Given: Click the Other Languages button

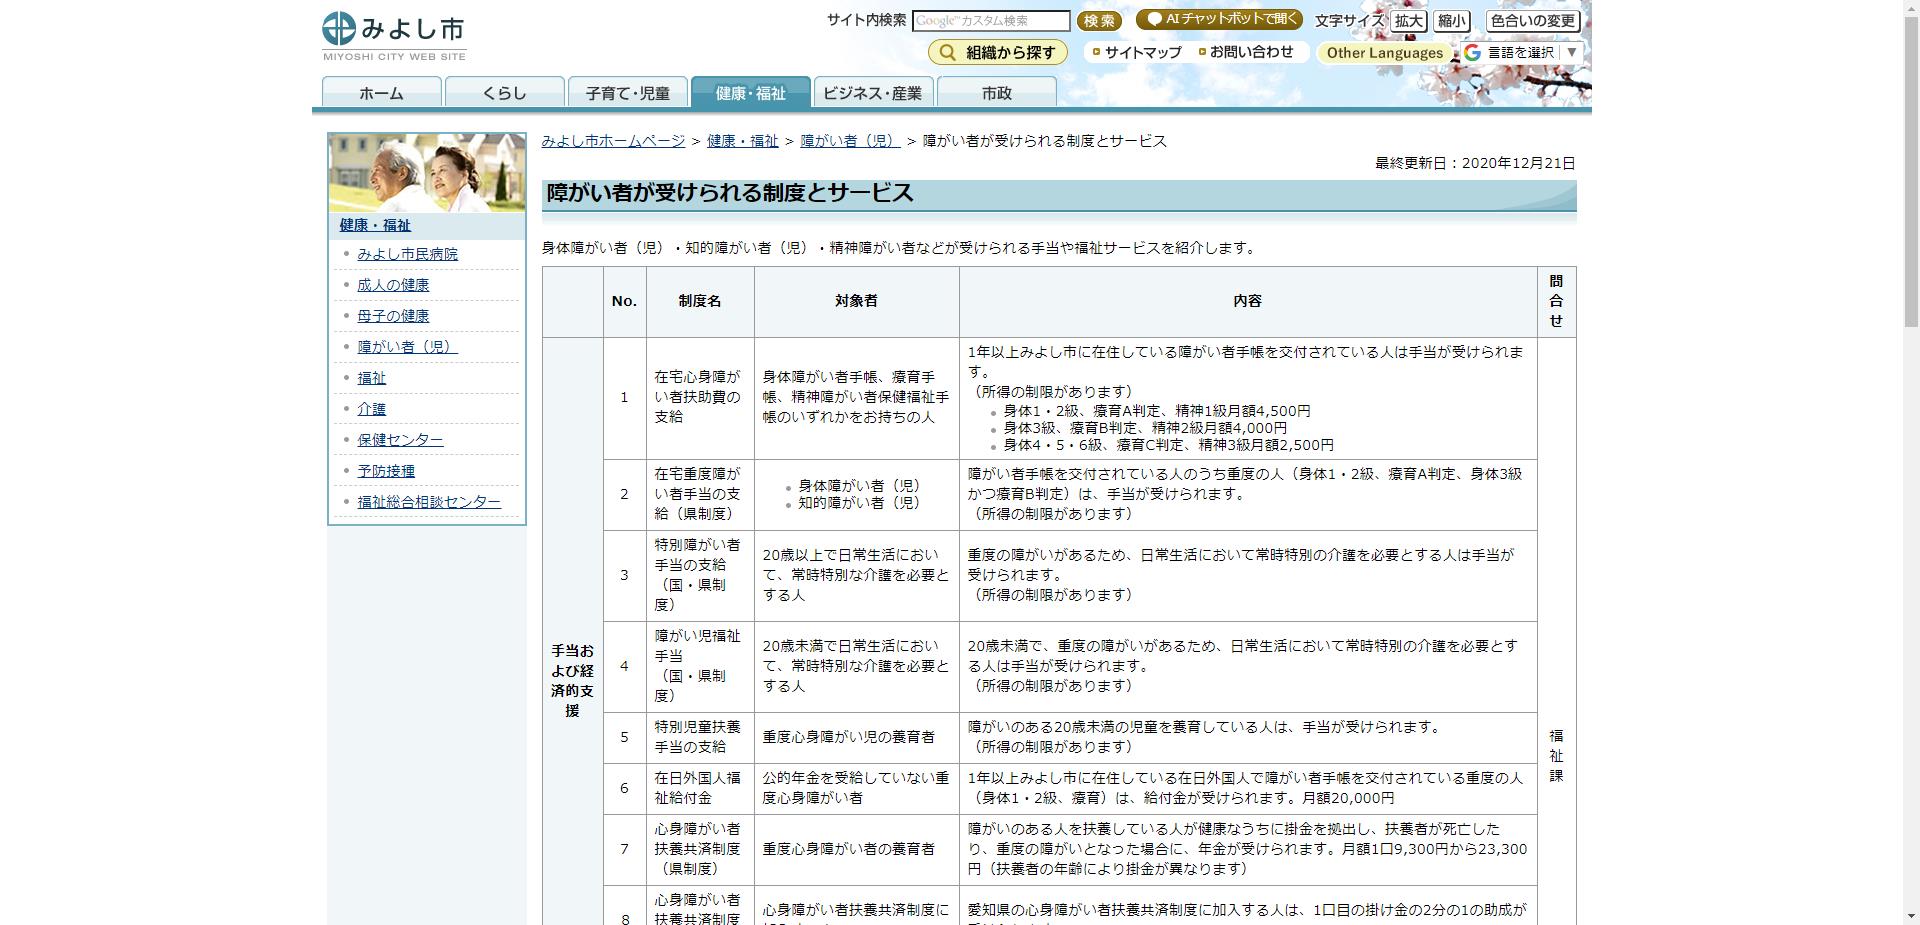Looking at the screenshot, I should [1384, 52].
